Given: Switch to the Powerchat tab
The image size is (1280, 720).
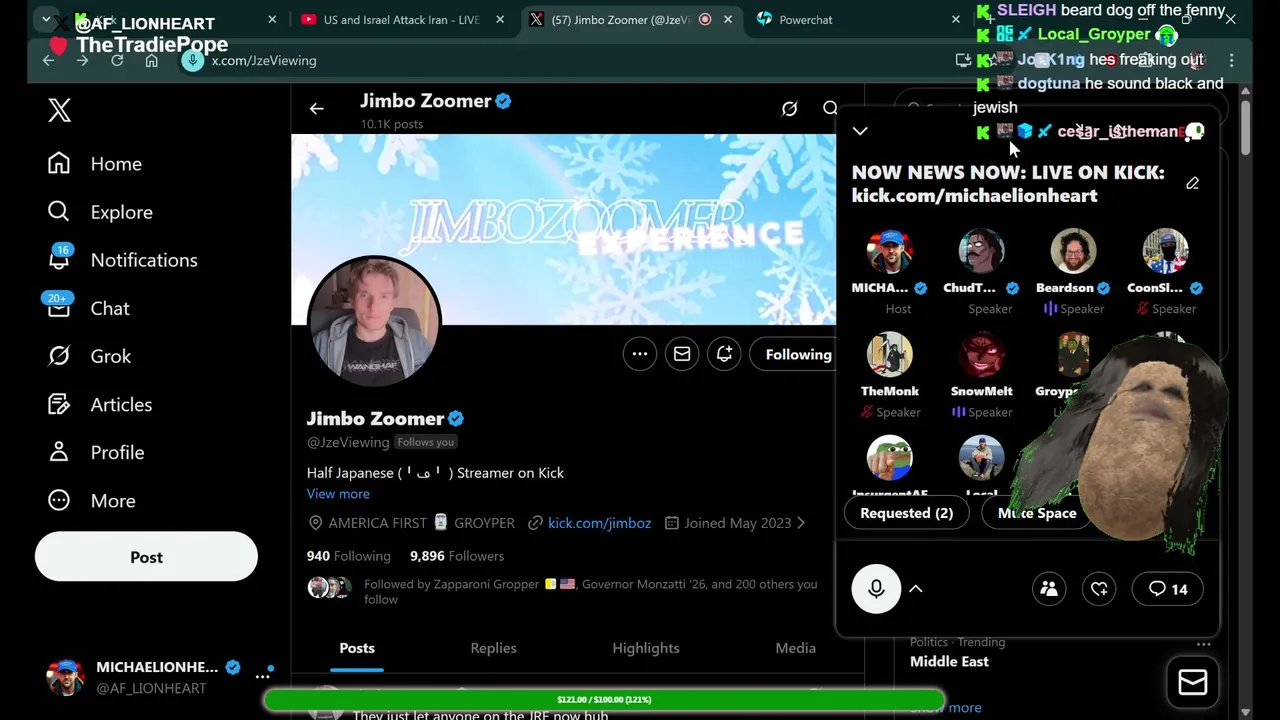Looking at the screenshot, I should (858, 20).
